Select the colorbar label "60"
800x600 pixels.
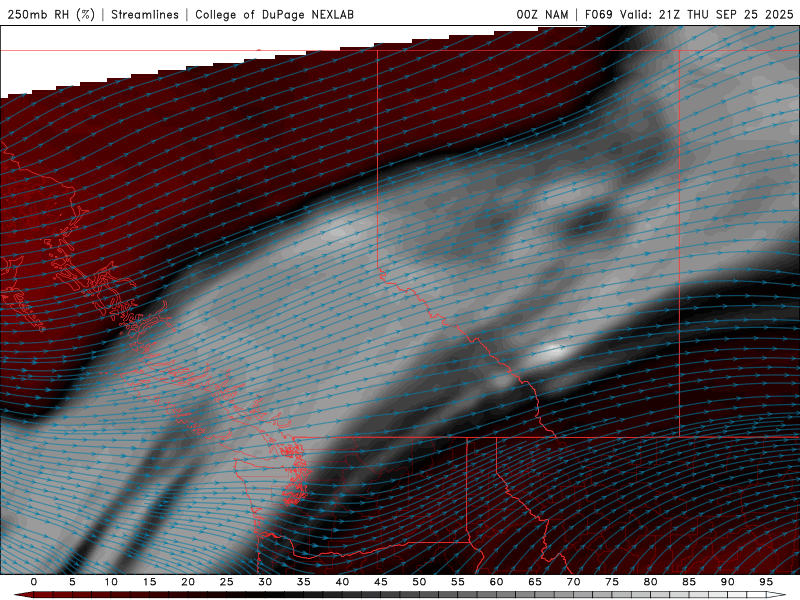(x=496, y=582)
